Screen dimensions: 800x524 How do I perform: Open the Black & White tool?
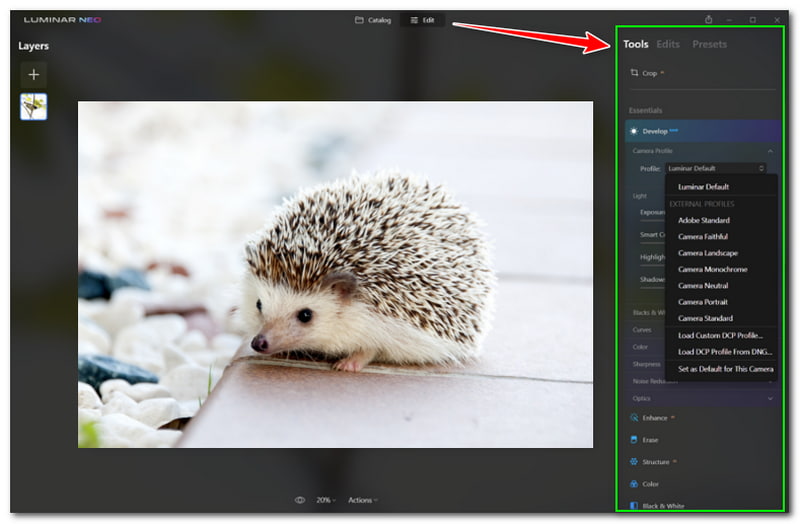coord(634,506)
